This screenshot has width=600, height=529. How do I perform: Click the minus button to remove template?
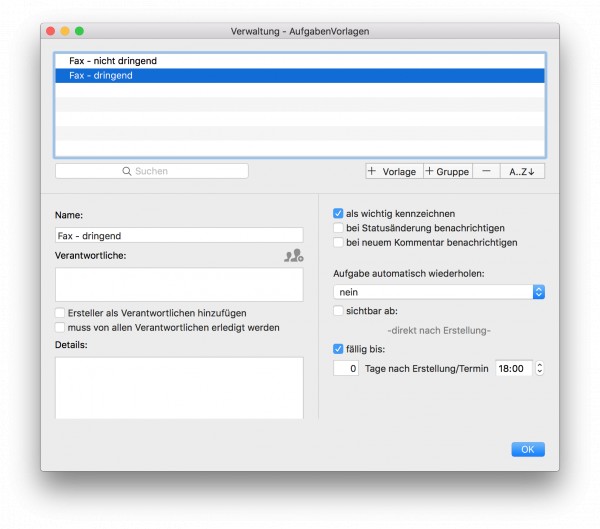486,171
